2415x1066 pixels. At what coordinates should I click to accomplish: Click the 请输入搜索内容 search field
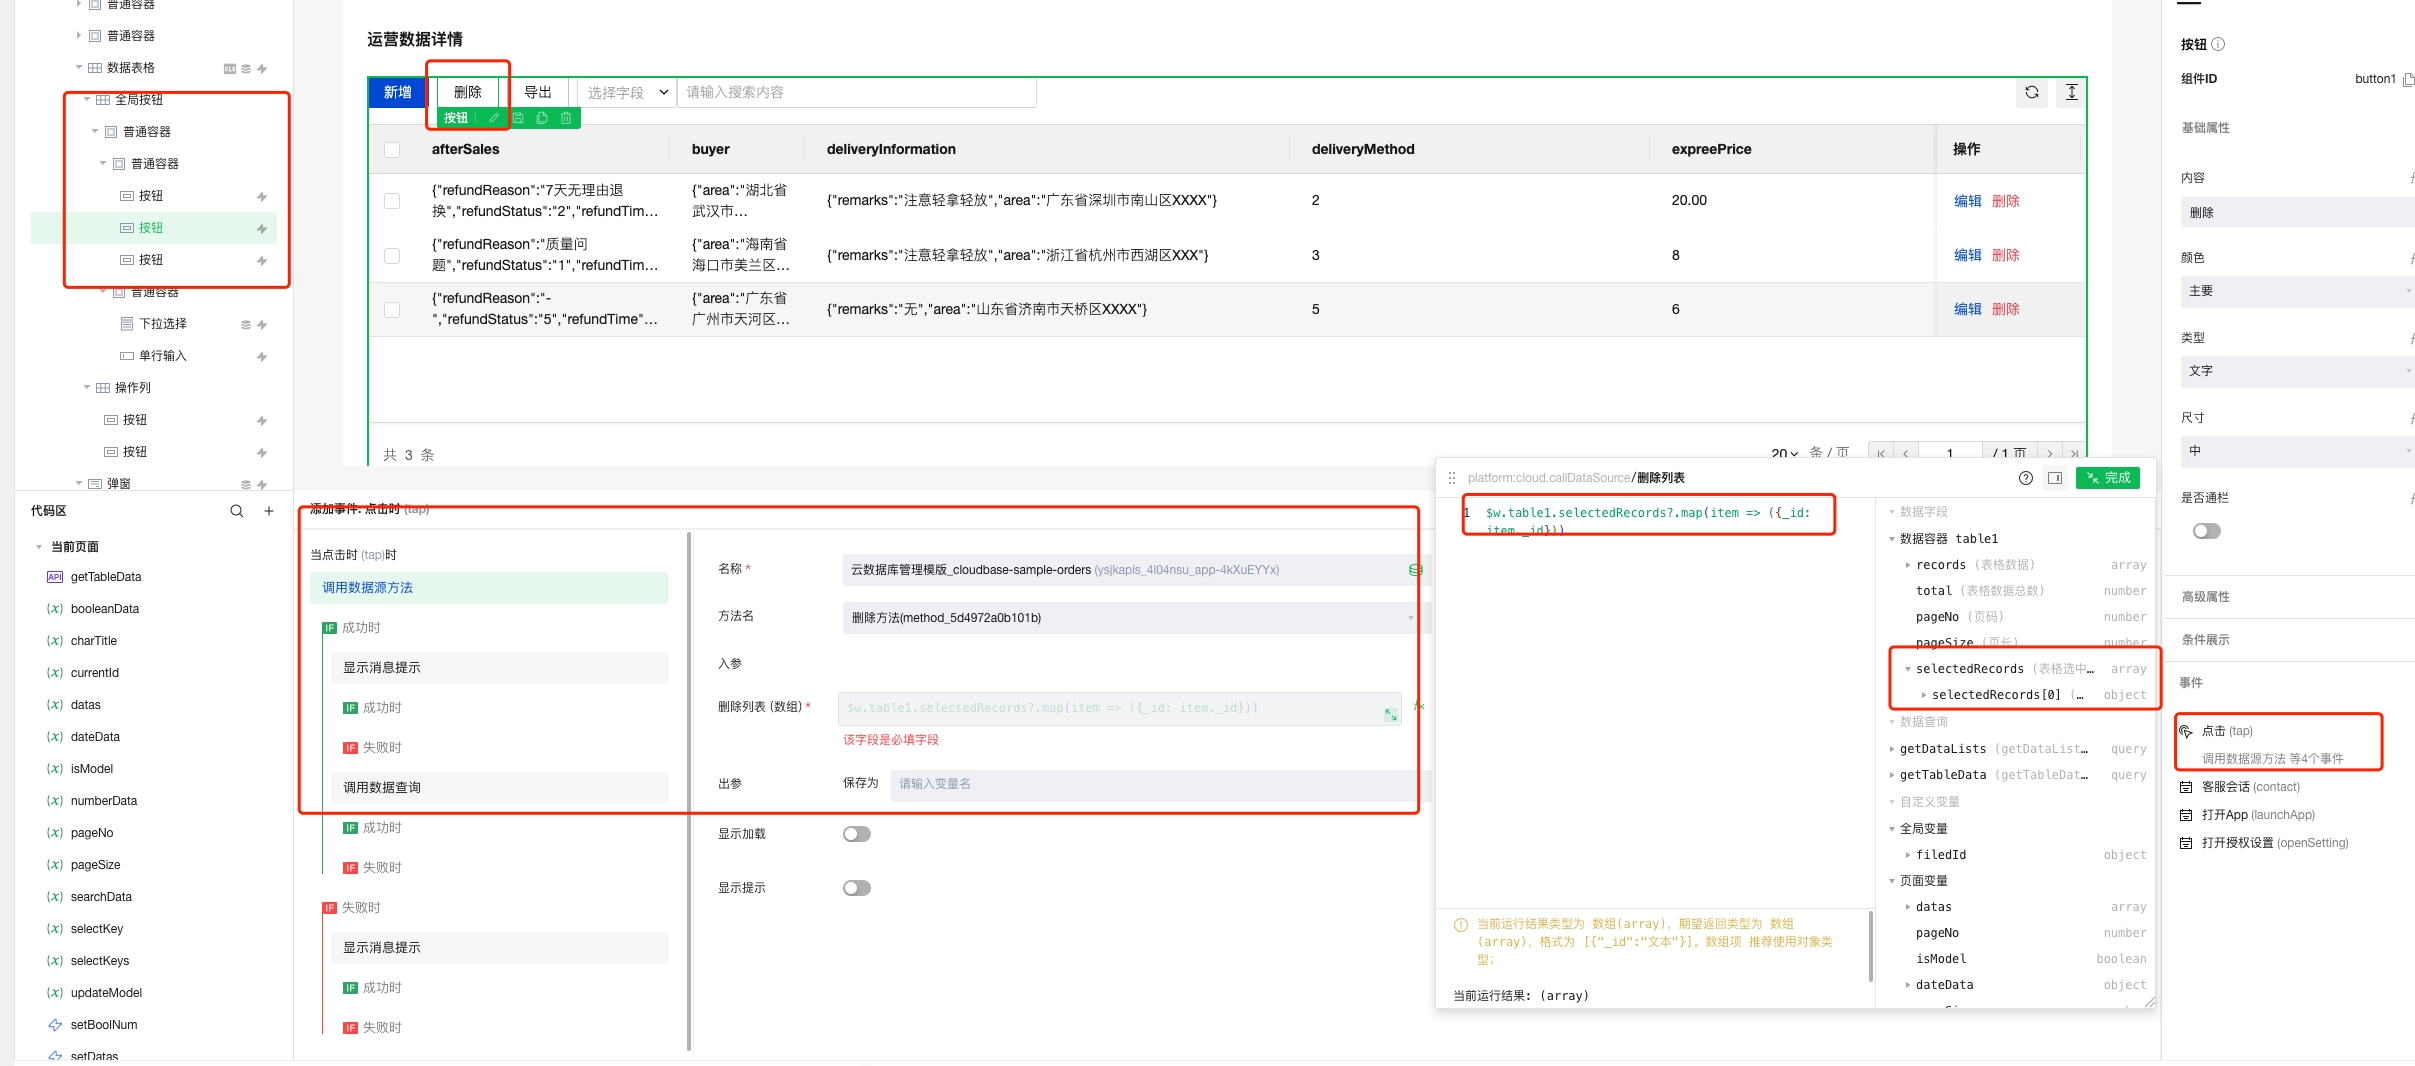(x=857, y=92)
